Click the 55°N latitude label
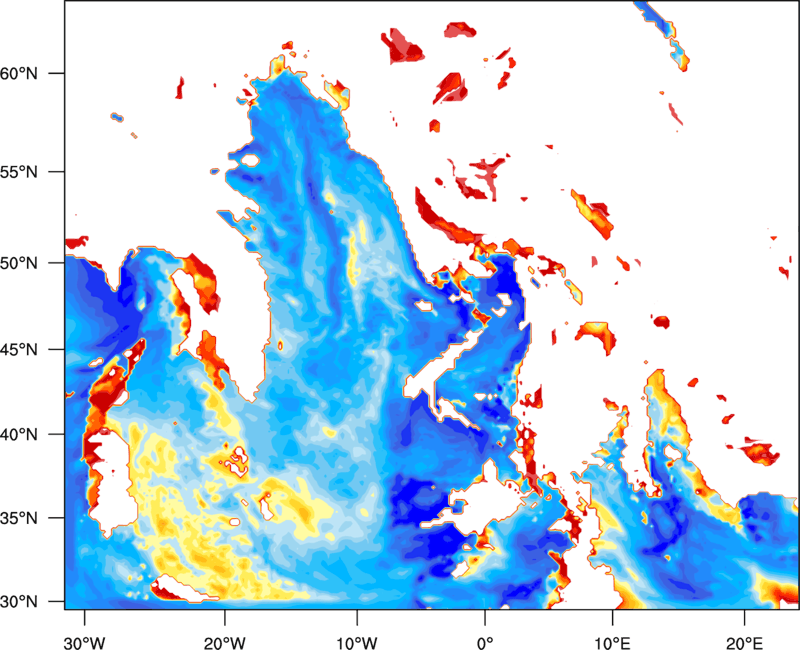800x650 pixels. 19,172
